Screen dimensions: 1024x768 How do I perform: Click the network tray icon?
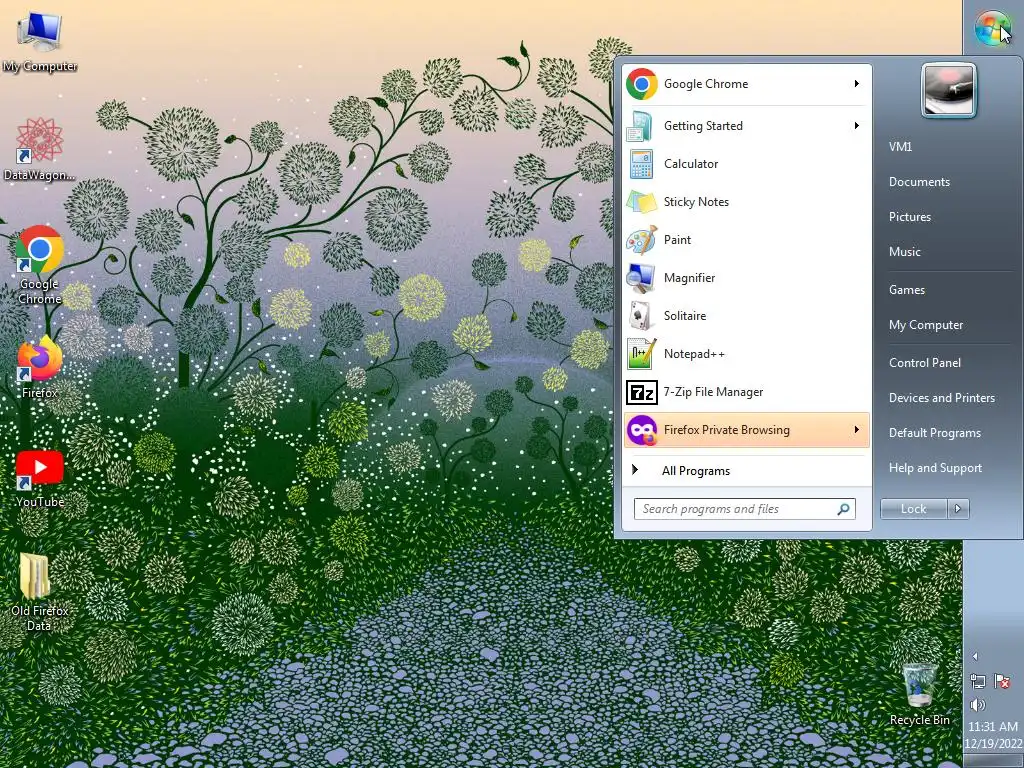pos(978,681)
